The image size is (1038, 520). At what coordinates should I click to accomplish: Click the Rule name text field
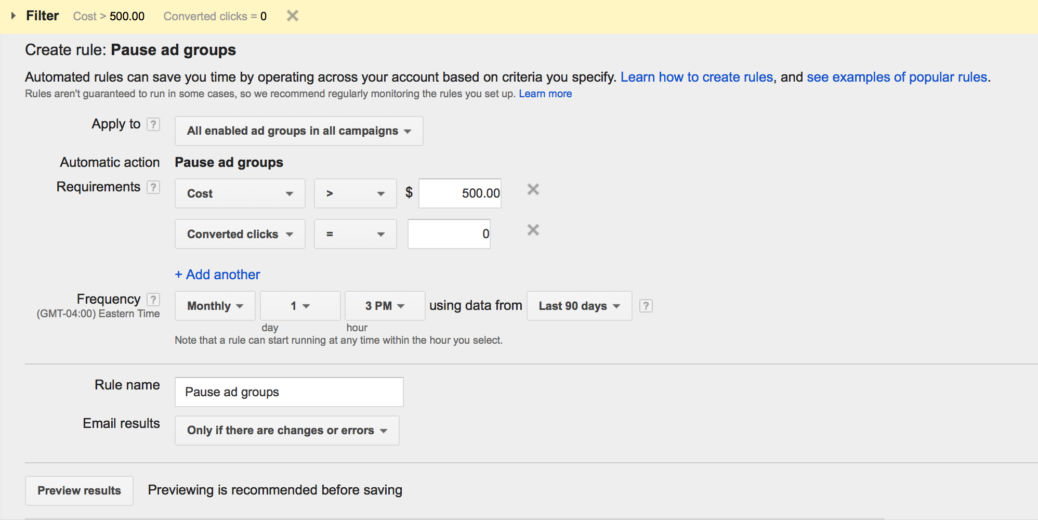click(x=289, y=392)
